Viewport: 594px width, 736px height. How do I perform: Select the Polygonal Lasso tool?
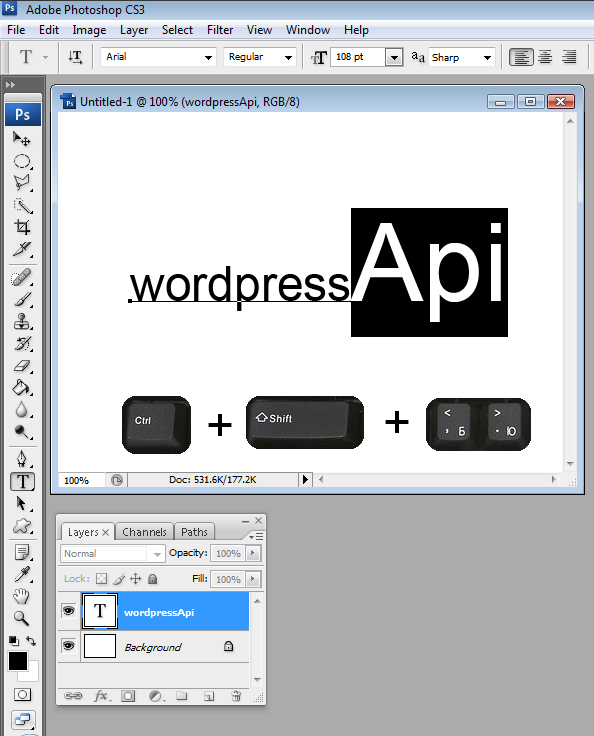[x=22, y=183]
